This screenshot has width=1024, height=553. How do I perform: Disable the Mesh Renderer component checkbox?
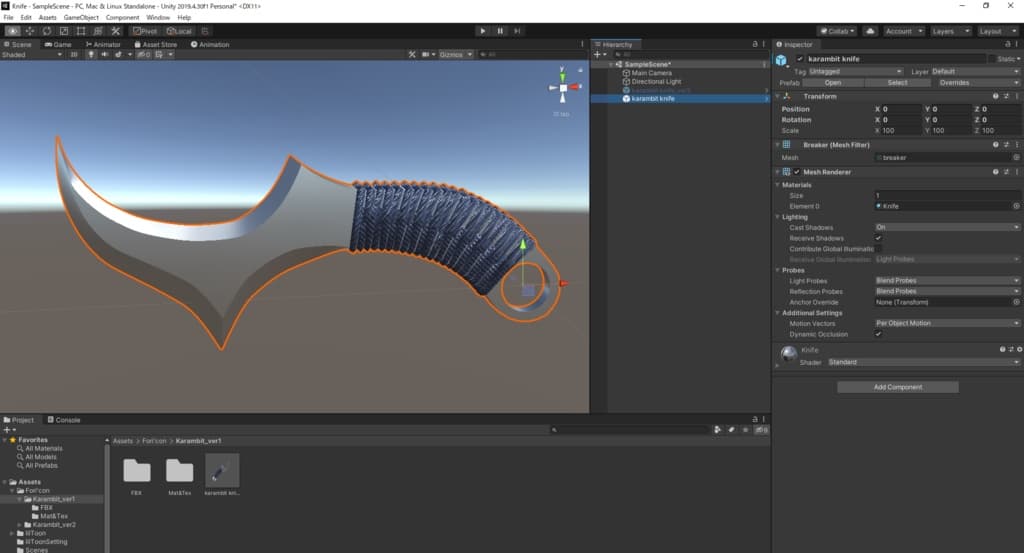coord(797,172)
